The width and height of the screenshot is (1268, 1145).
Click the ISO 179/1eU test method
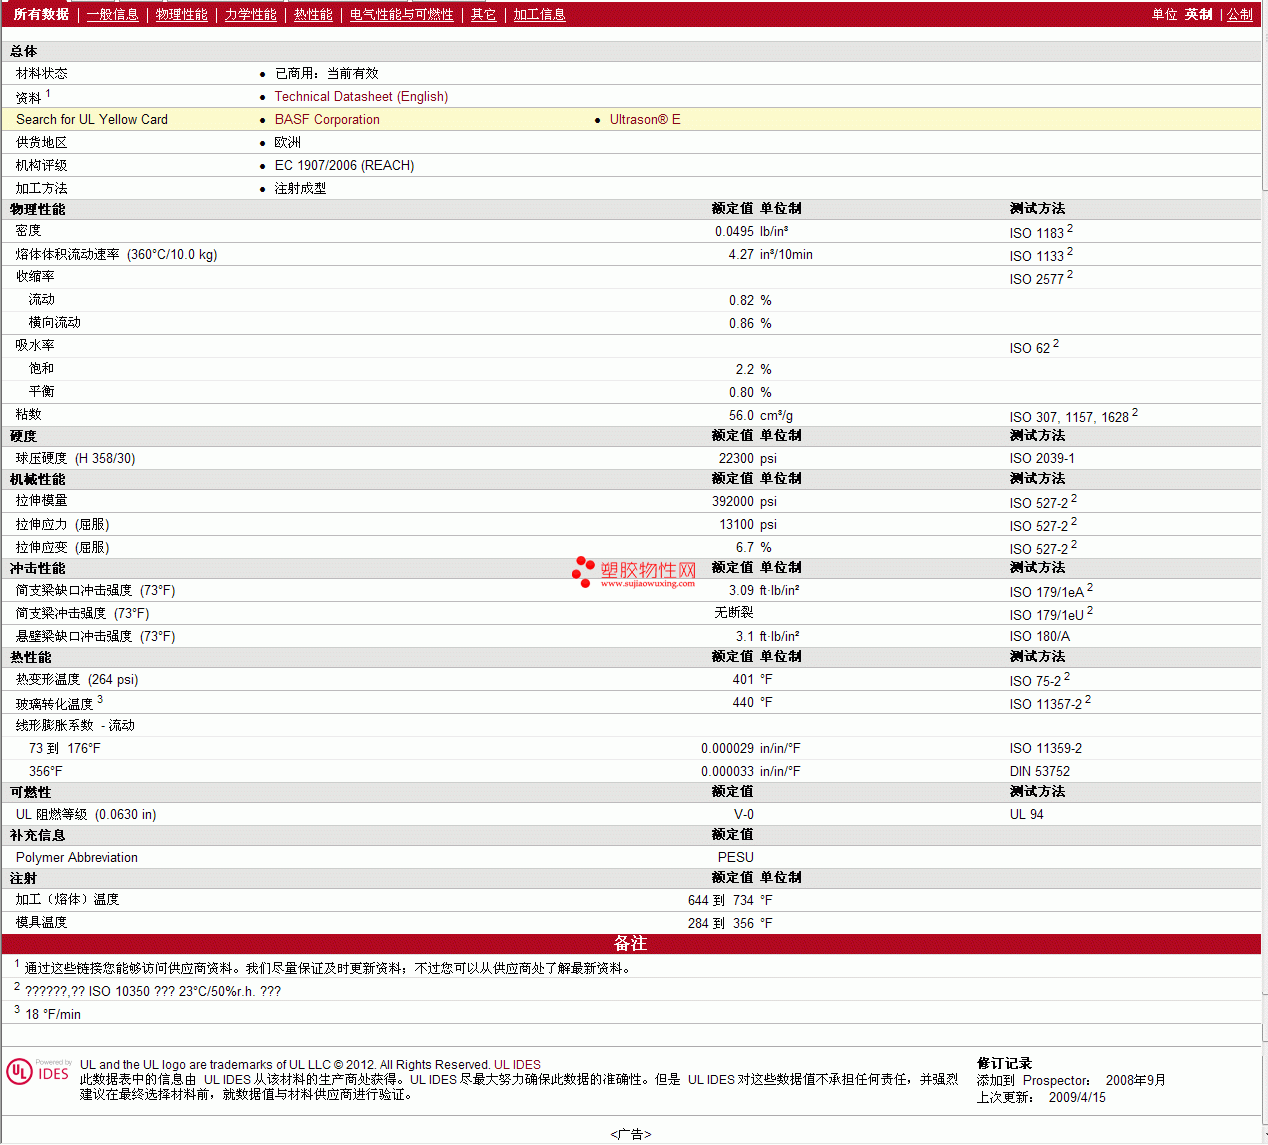click(1047, 614)
